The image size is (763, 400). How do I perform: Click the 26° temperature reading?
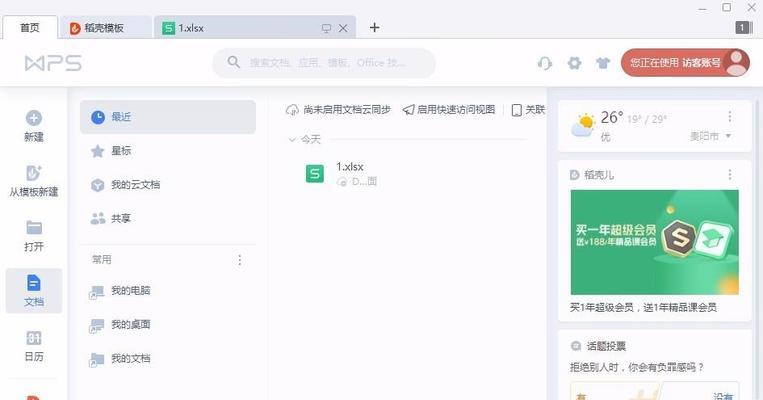pyautogui.click(x=612, y=117)
